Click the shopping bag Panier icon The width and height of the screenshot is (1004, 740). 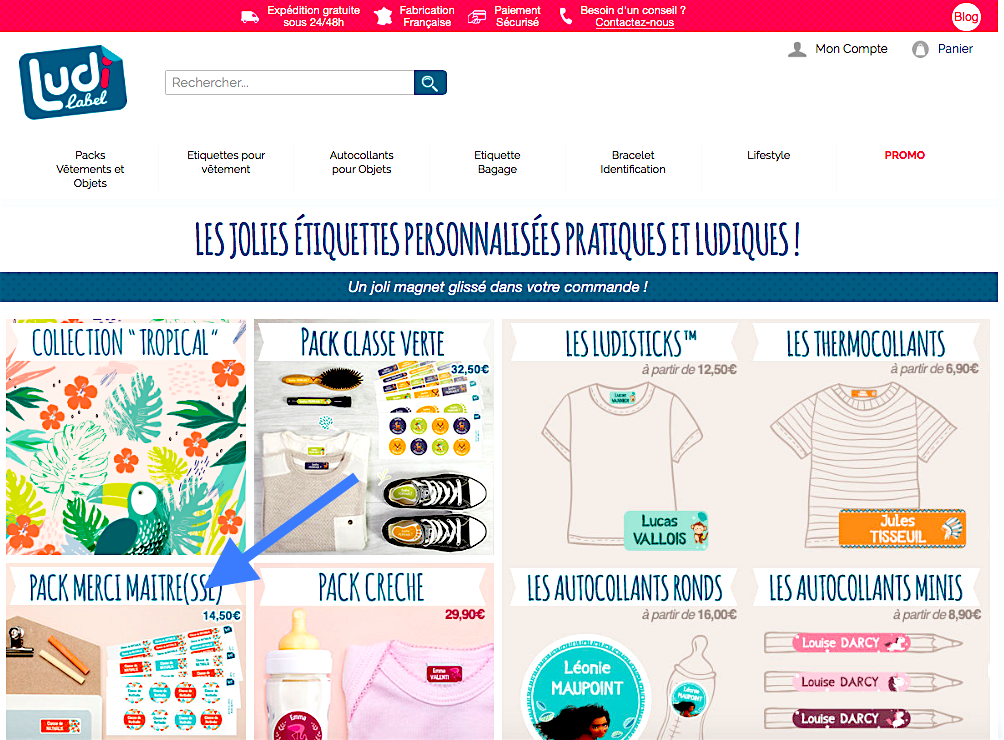[x=920, y=49]
